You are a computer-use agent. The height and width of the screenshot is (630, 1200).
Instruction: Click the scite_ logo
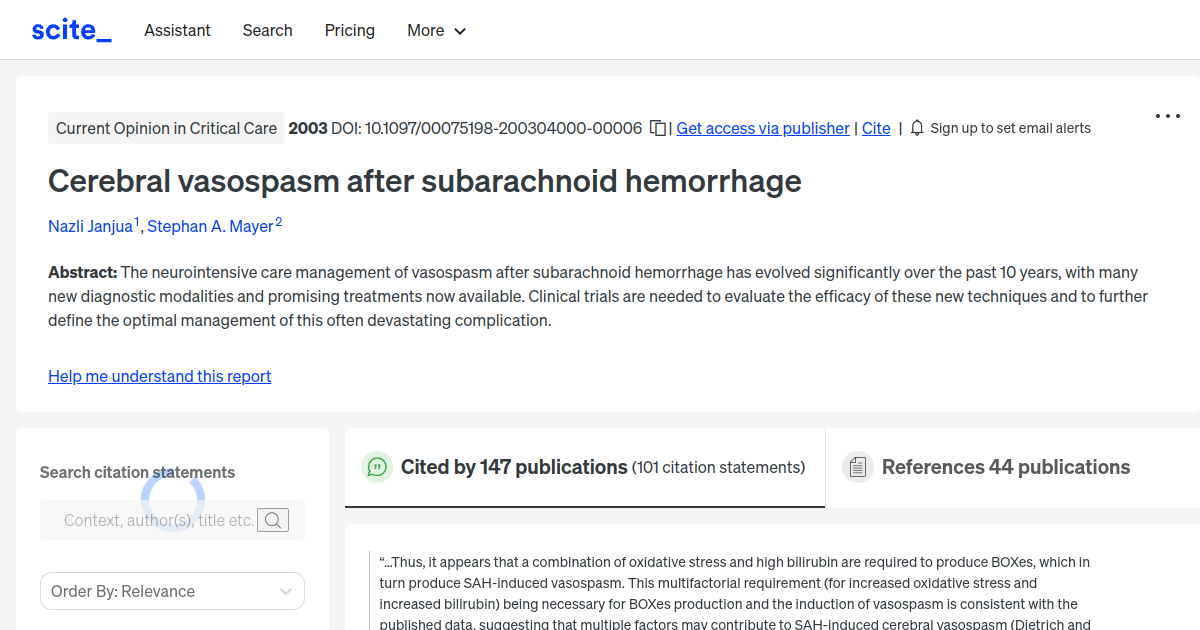(71, 29)
